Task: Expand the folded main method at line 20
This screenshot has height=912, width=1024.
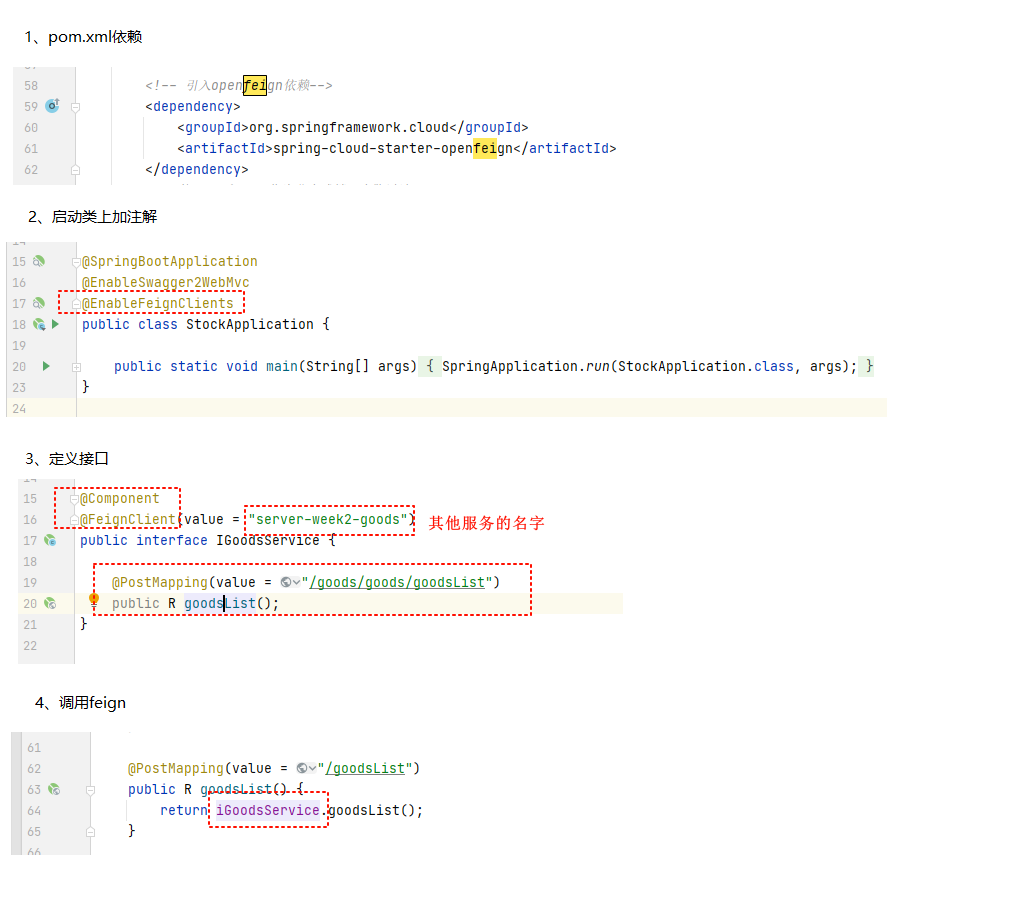Action: (x=76, y=367)
